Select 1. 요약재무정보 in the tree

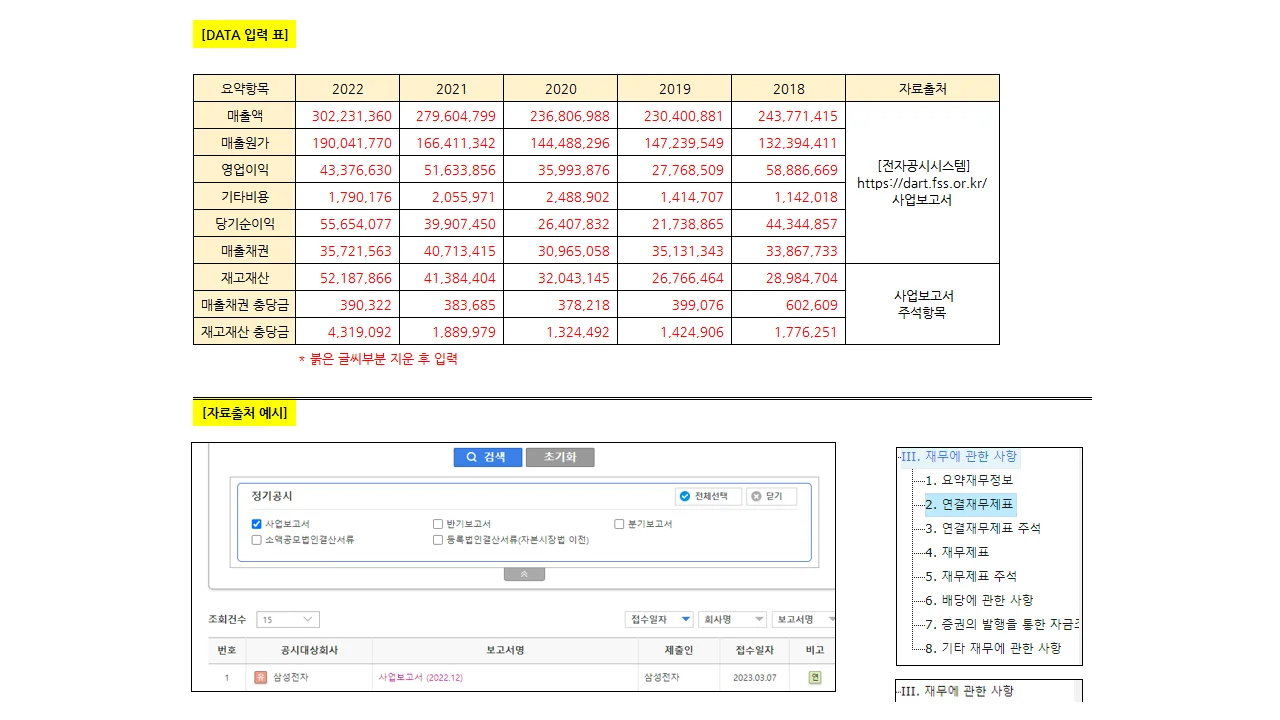pyautogui.click(x=969, y=480)
